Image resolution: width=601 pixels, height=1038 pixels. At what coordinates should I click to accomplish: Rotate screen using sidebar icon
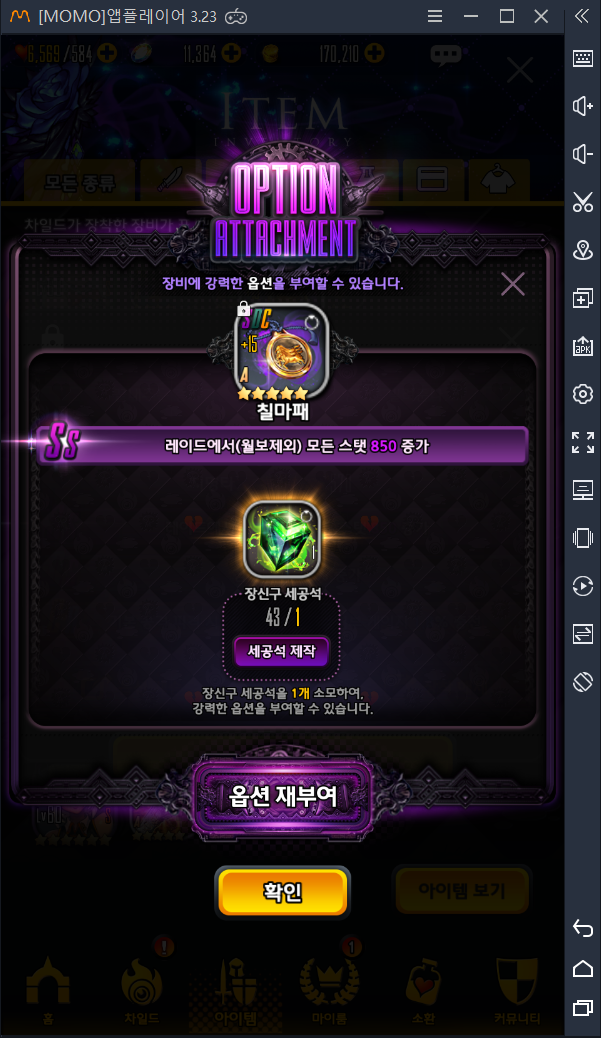[x=582, y=682]
